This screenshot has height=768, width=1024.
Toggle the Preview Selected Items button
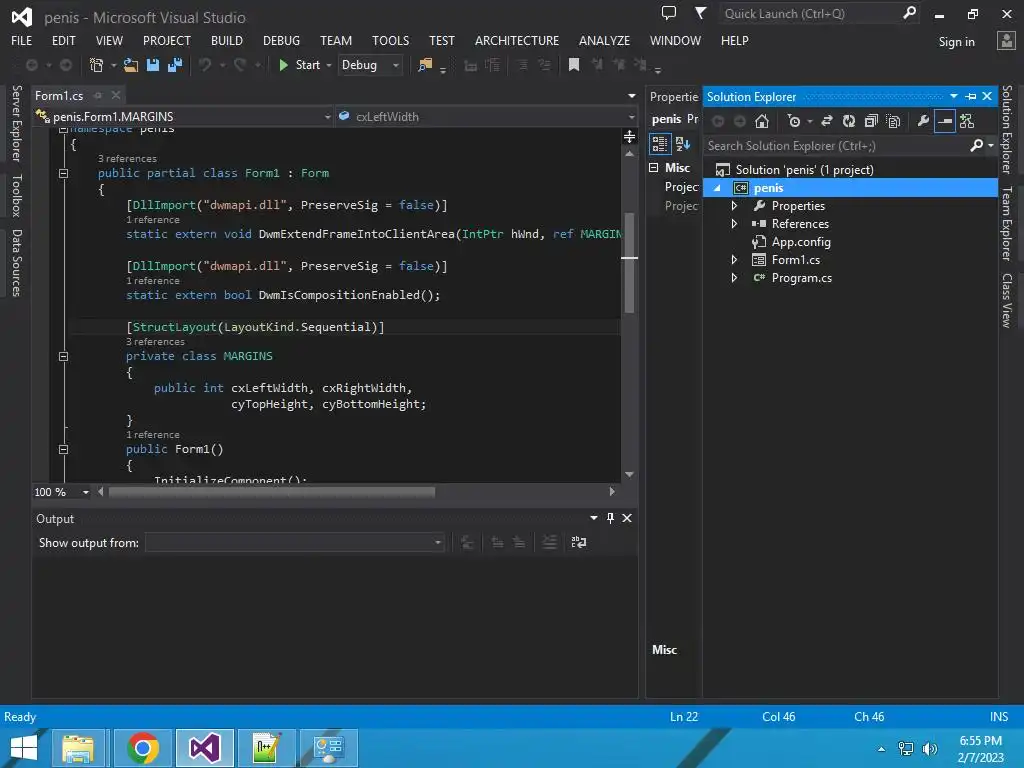944,121
